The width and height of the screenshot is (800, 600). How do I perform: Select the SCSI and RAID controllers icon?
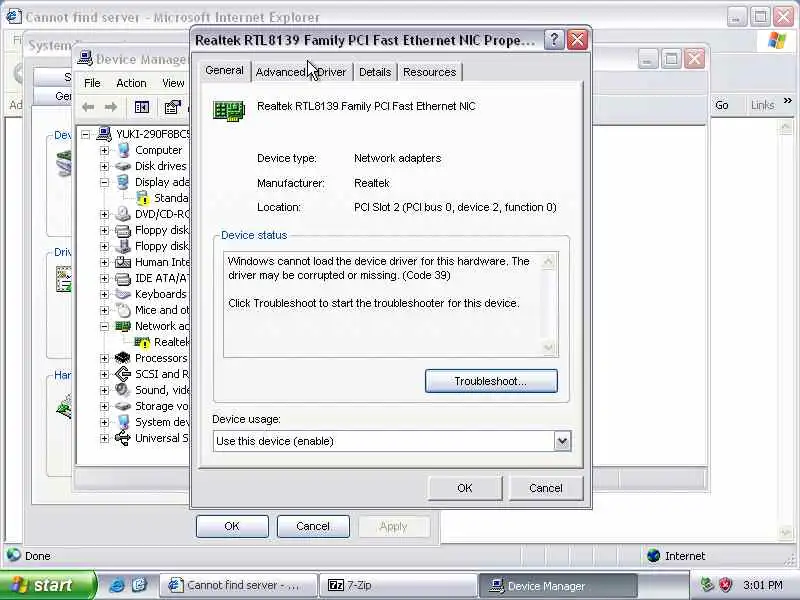pos(123,374)
